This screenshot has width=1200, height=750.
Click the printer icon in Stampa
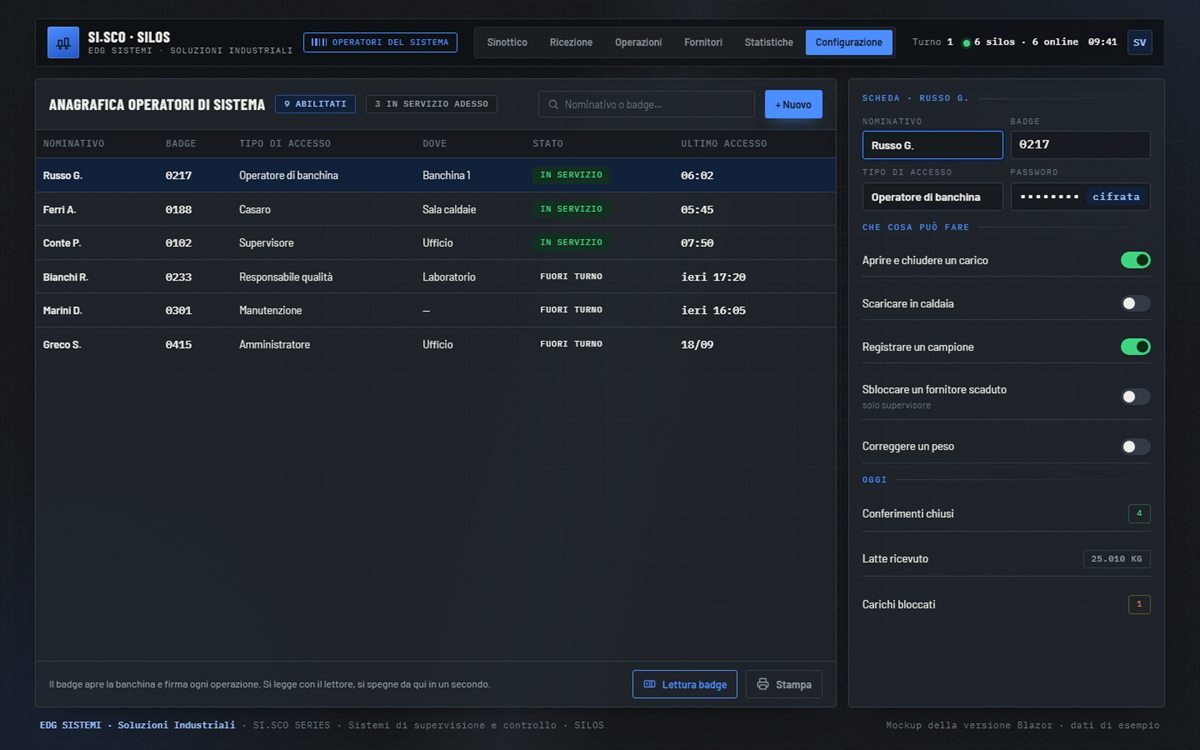[x=763, y=684]
